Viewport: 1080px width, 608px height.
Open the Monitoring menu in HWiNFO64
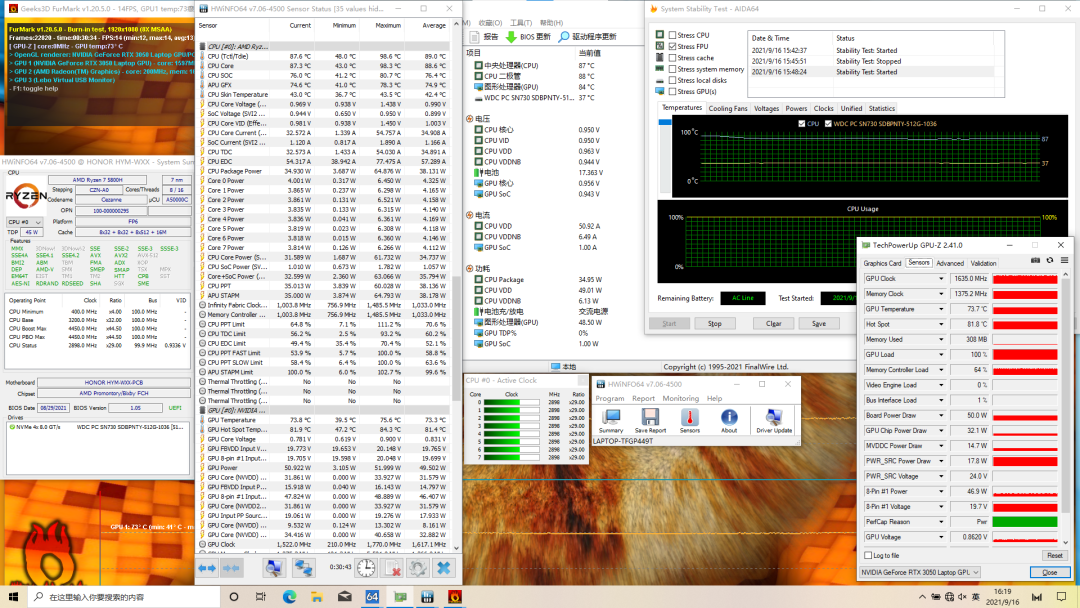681,398
